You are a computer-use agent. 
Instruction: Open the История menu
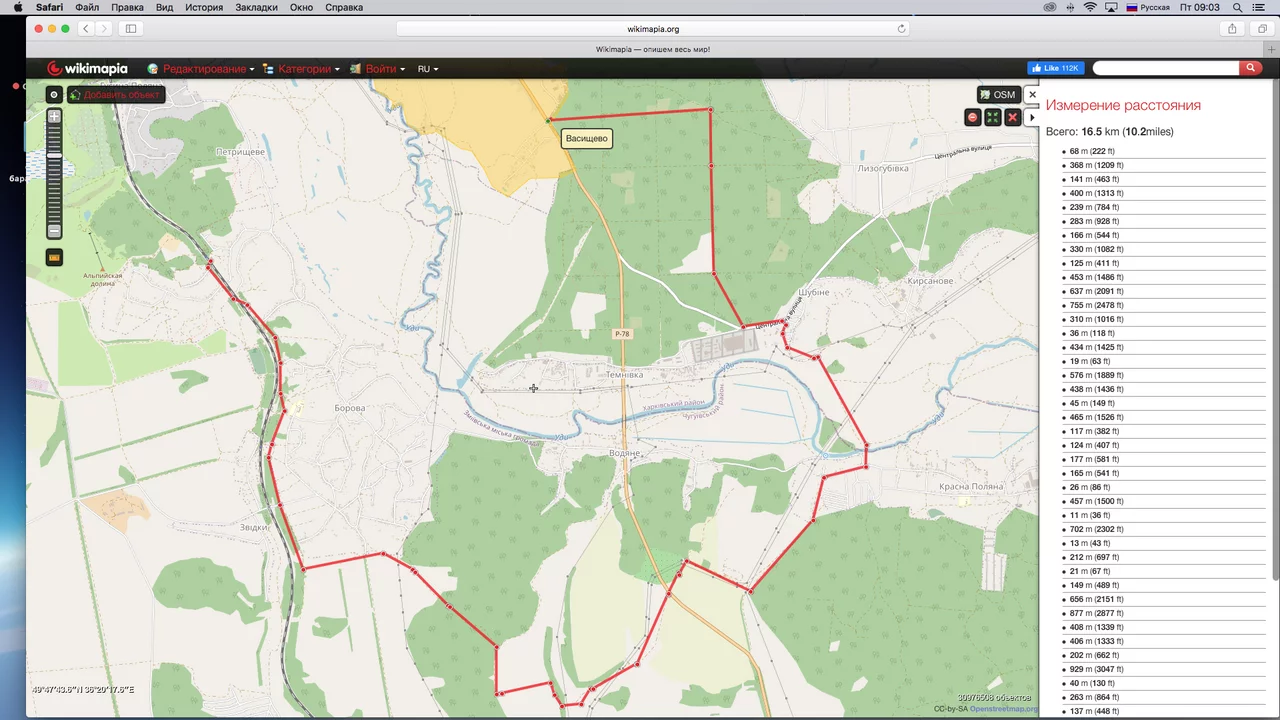[204, 7]
